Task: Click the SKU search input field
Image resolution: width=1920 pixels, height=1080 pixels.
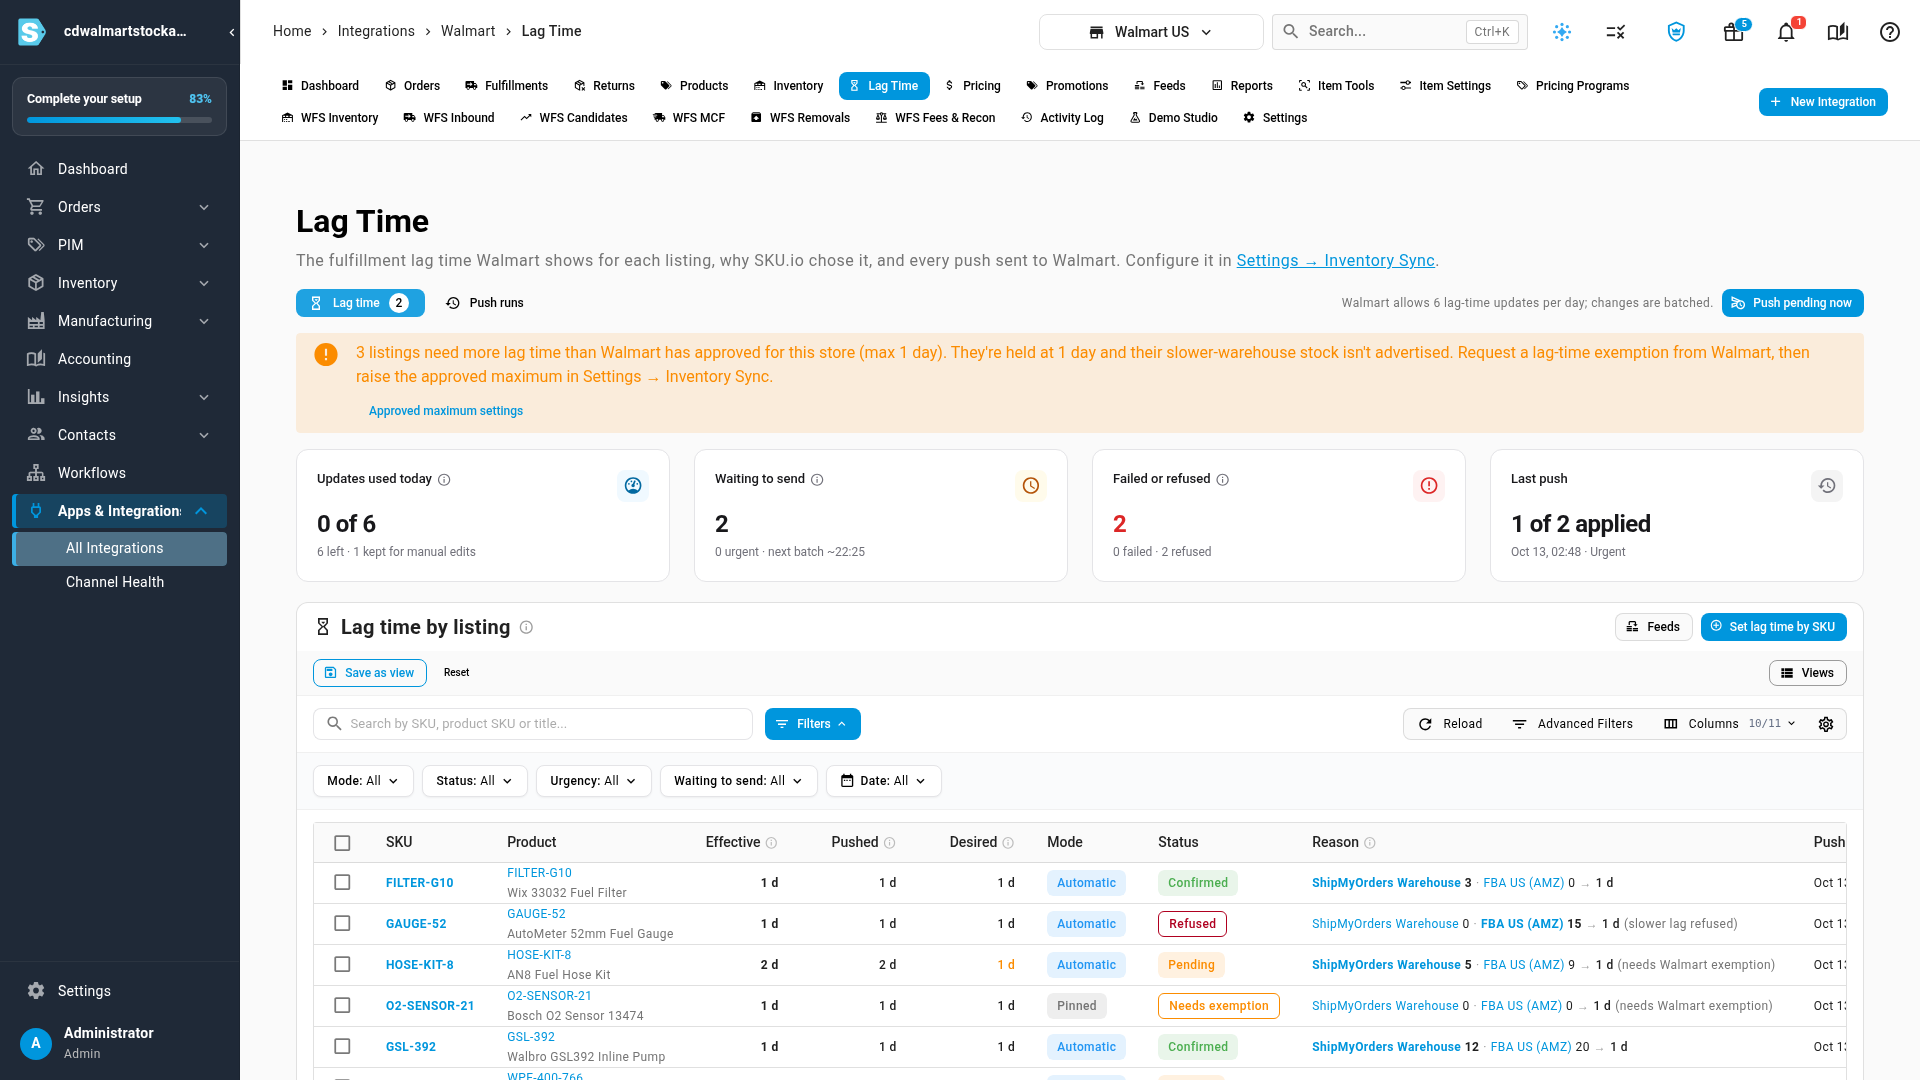Action: pos(533,724)
